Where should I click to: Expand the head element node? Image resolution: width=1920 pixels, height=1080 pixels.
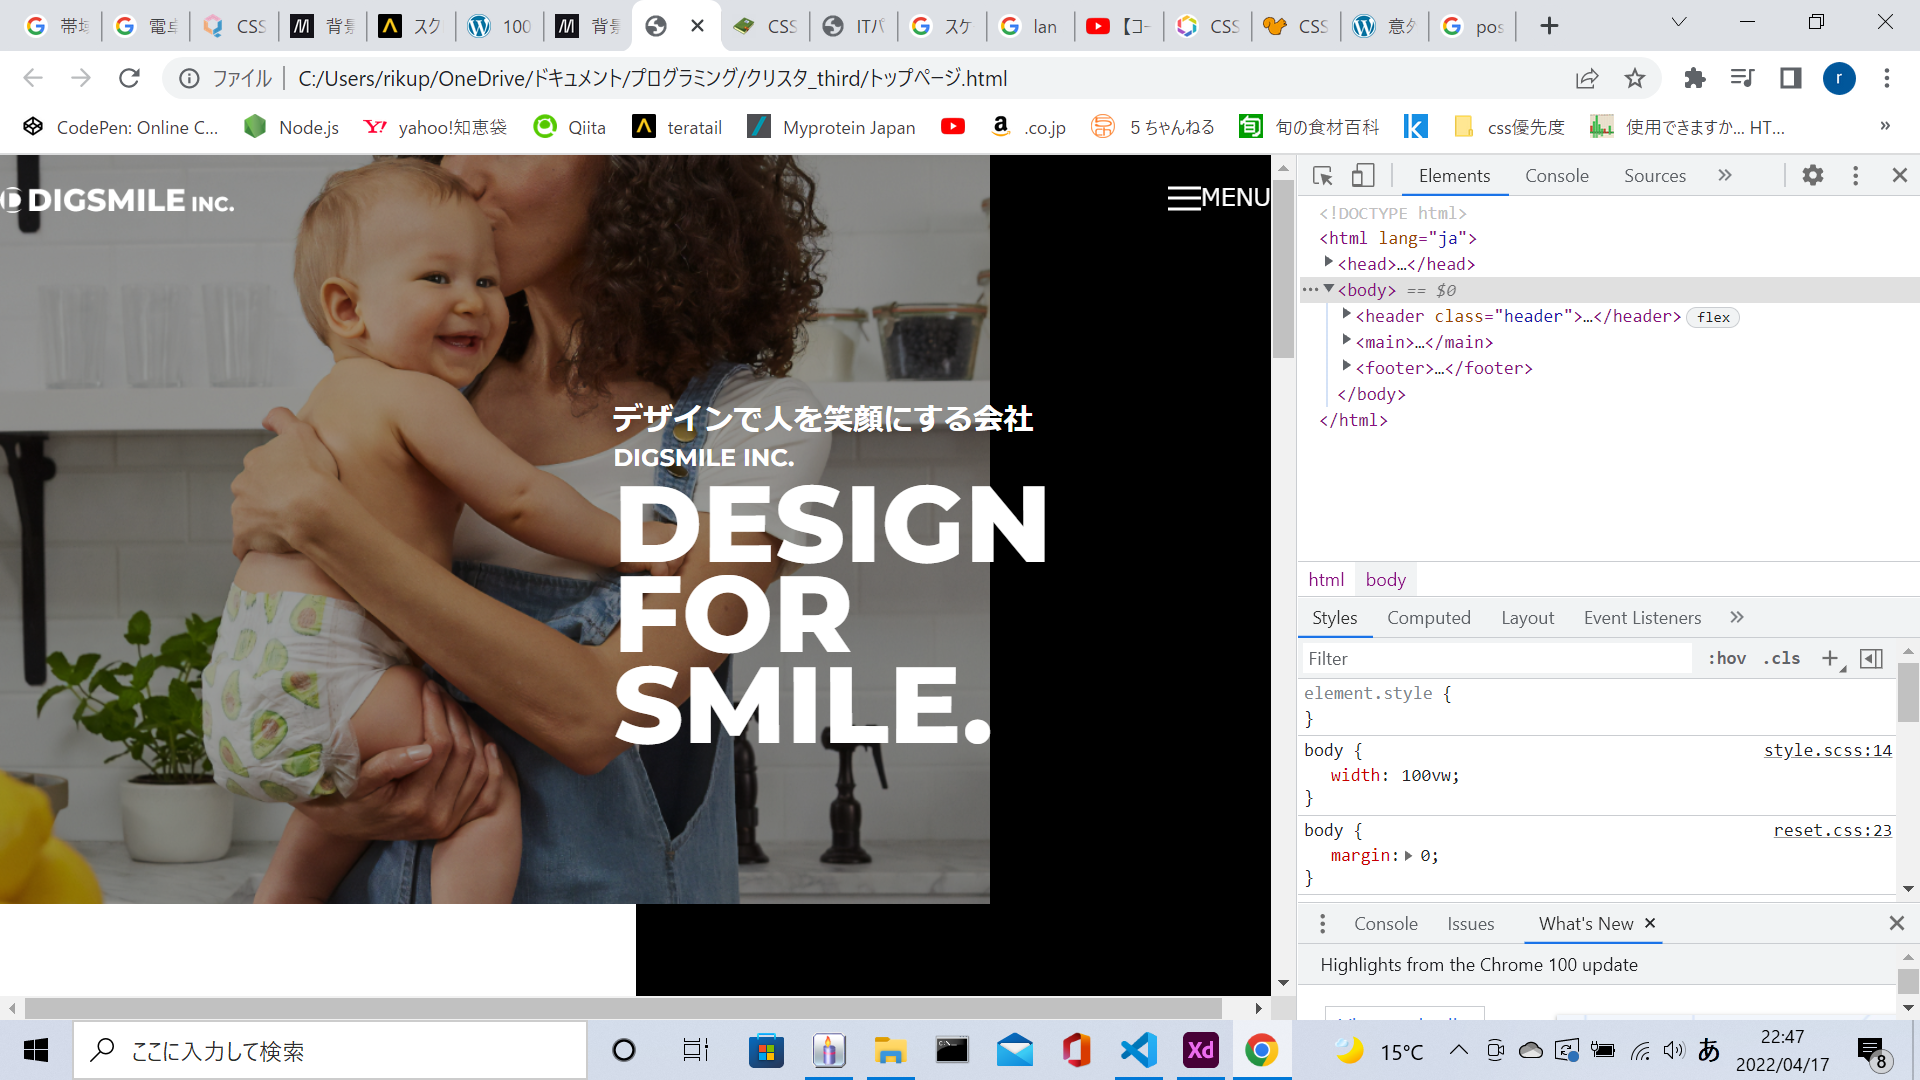tap(1329, 263)
